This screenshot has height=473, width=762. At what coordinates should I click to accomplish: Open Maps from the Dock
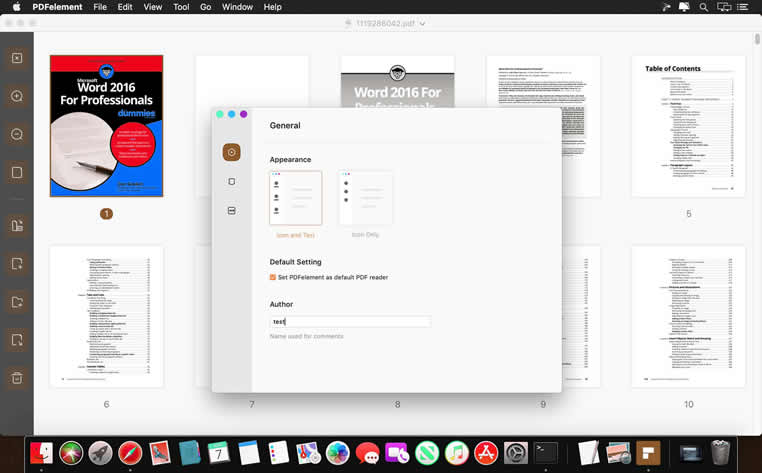pos(308,453)
